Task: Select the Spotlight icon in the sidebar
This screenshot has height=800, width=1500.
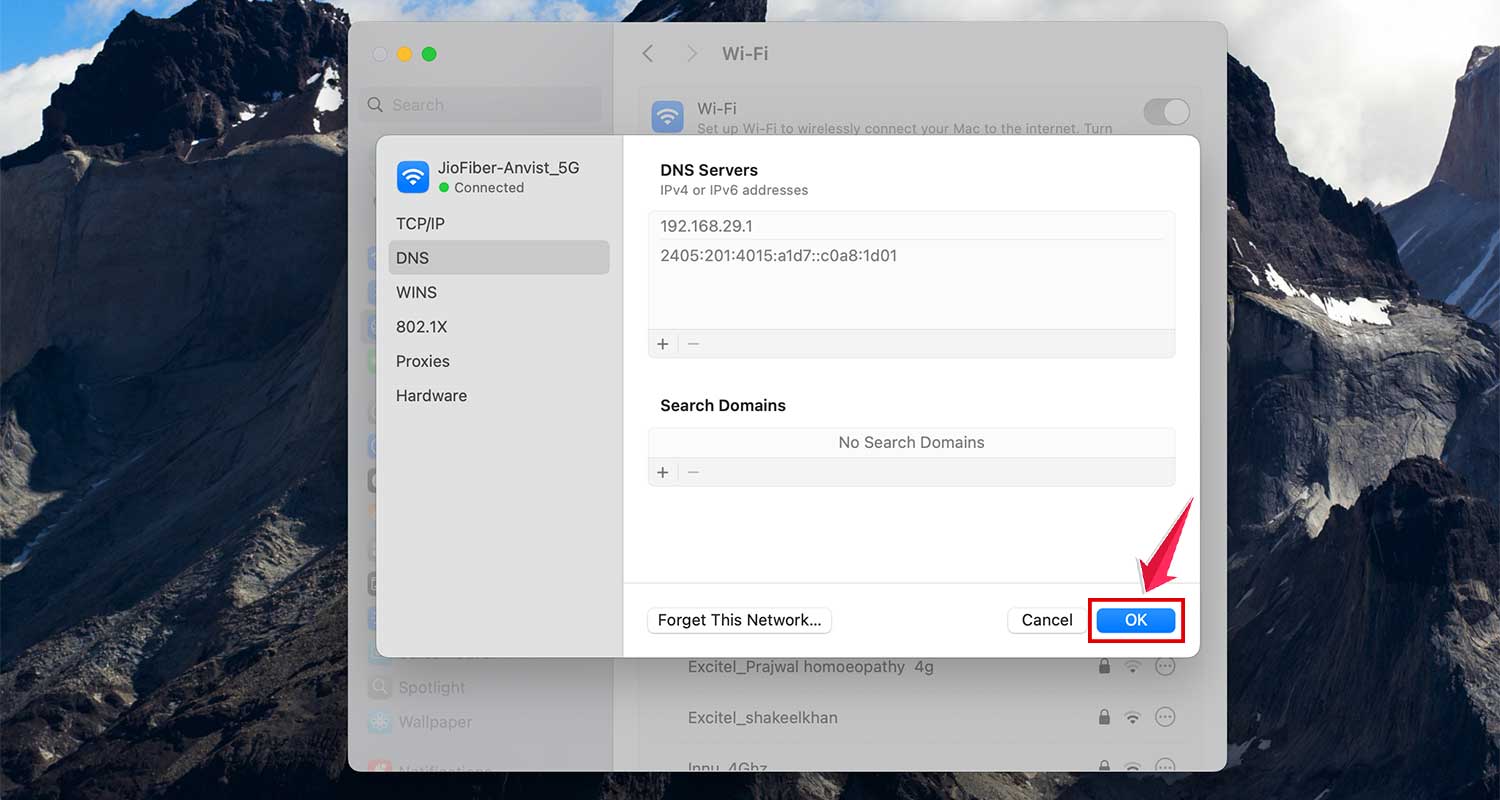Action: (x=380, y=687)
